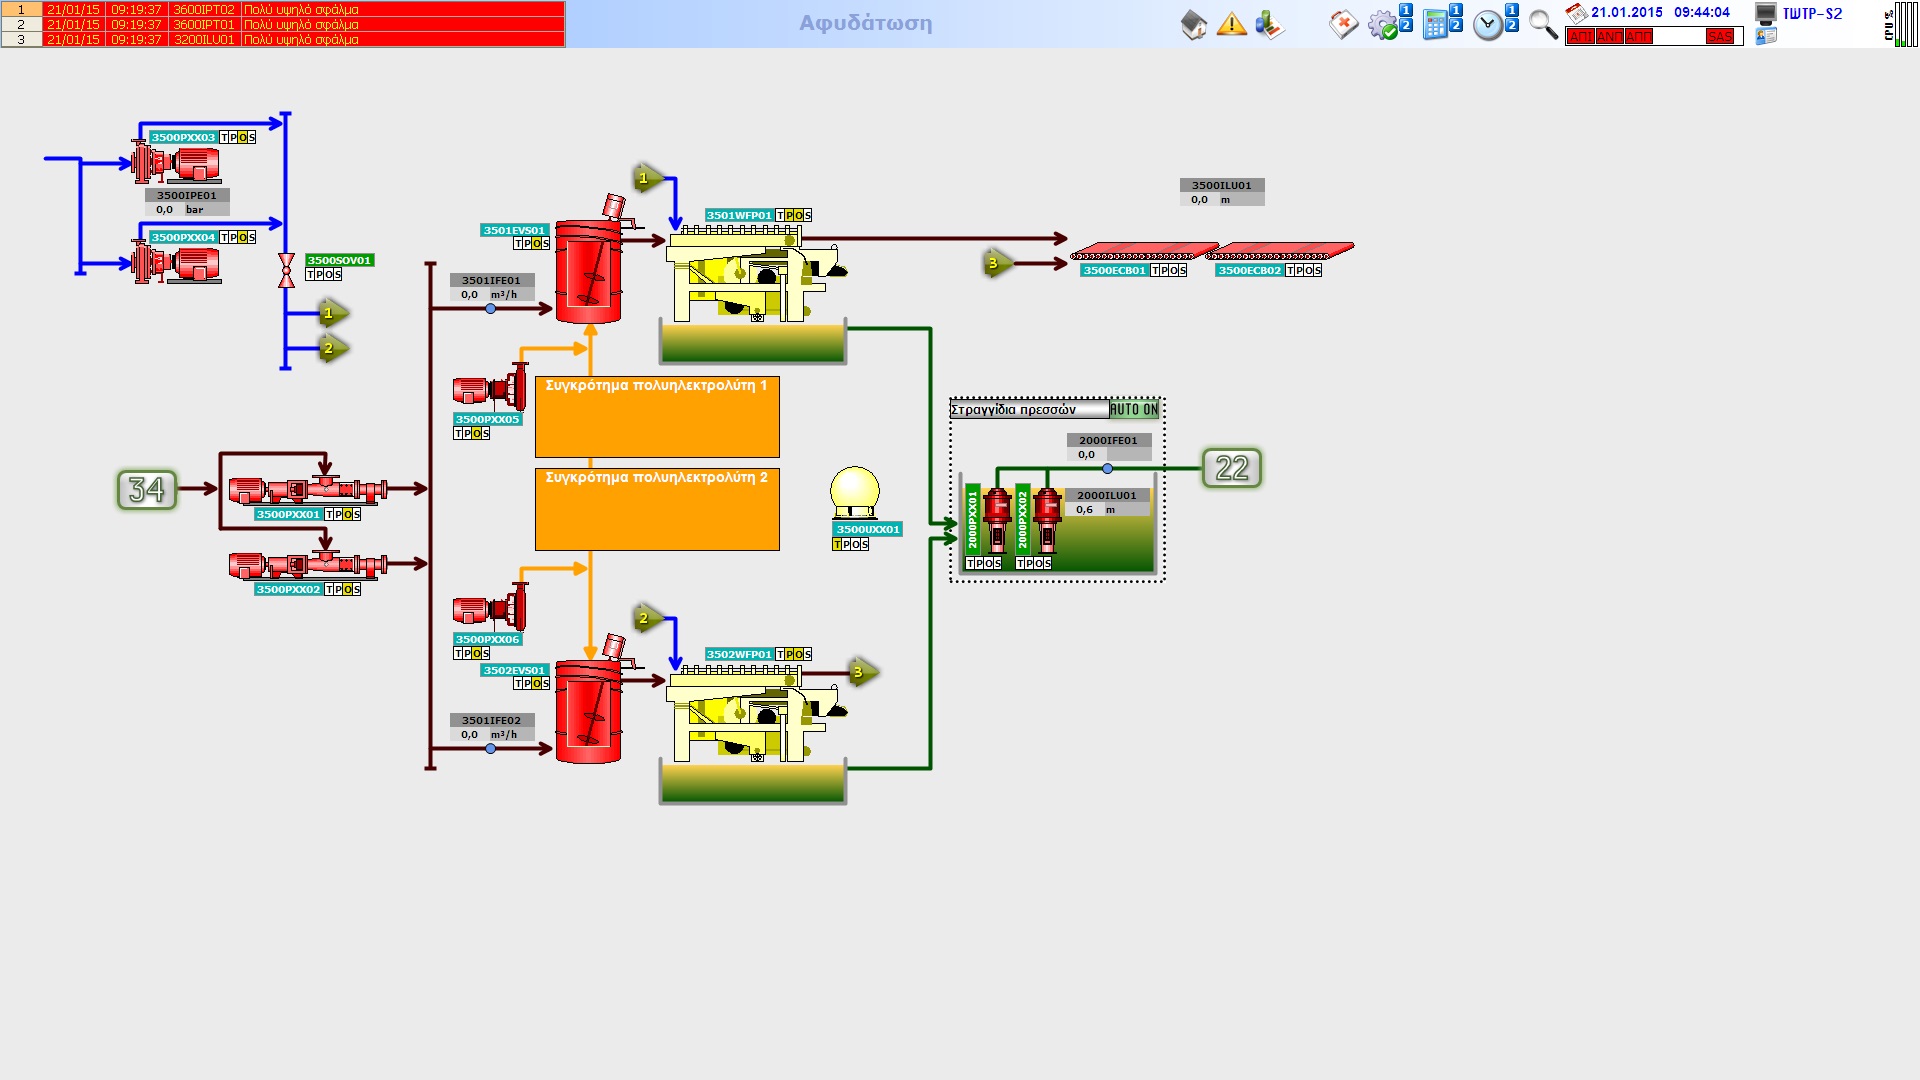Open the charts report icon
Screen dimensions: 1920x1080
[1269, 25]
